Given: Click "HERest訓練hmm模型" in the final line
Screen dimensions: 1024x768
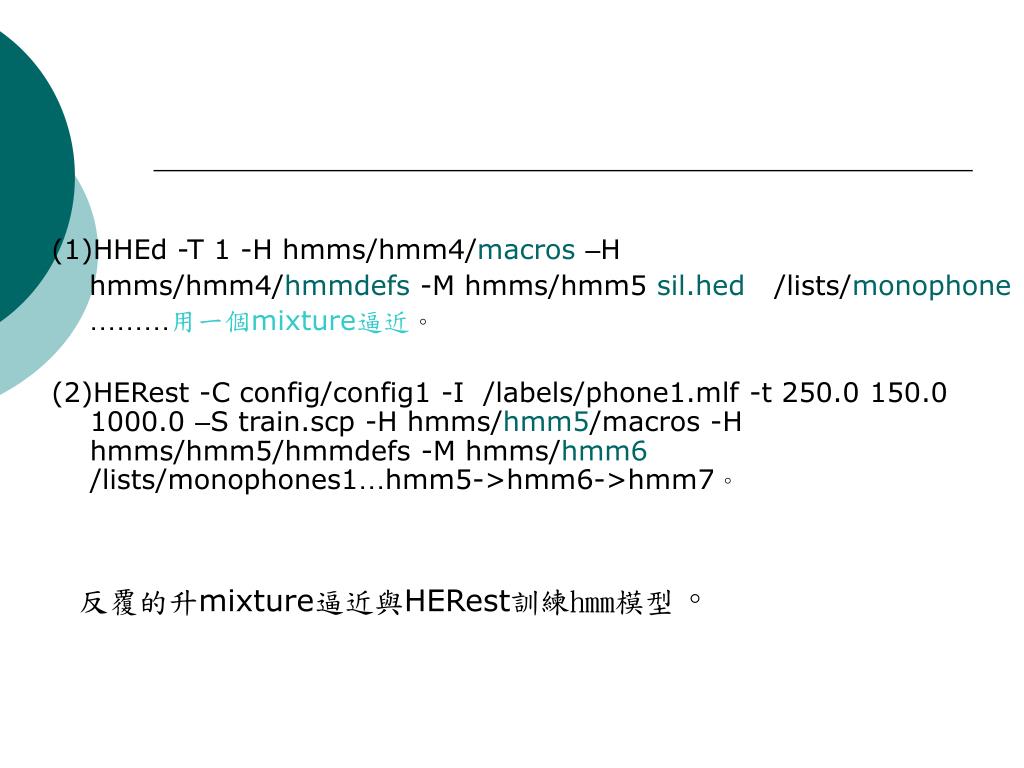Looking at the screenshot, I should point(538,601).
